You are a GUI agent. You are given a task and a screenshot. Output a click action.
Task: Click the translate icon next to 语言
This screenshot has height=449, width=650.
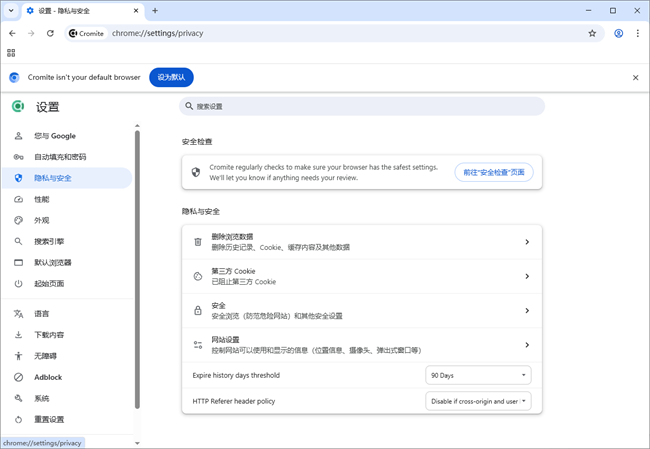coord(18,314)
